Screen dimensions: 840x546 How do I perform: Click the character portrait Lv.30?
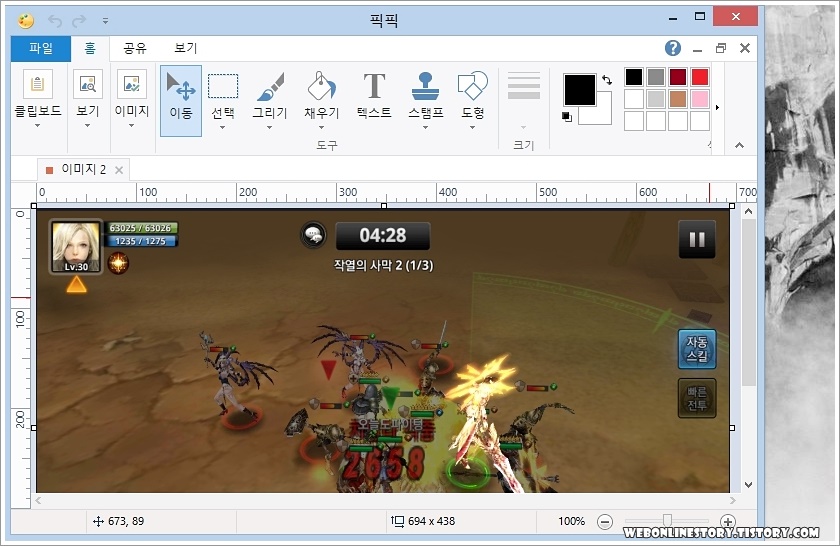point(76,246)
